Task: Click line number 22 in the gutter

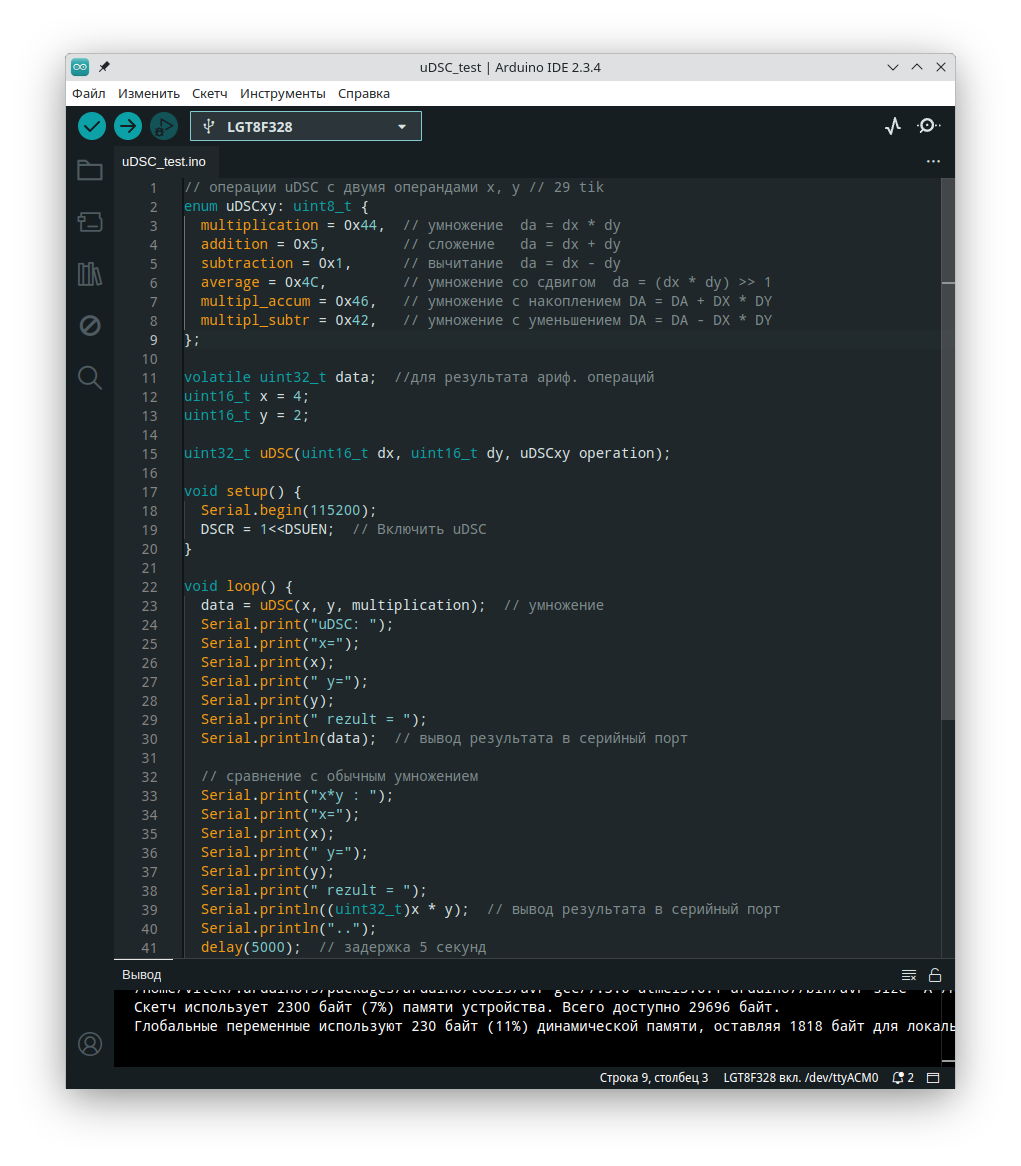Action: pos(149,587)
